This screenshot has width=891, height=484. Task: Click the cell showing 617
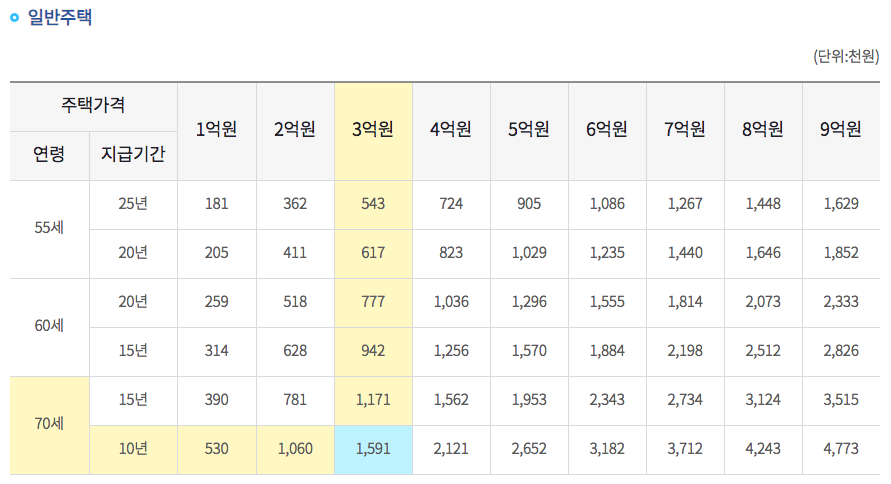point(373,254)
